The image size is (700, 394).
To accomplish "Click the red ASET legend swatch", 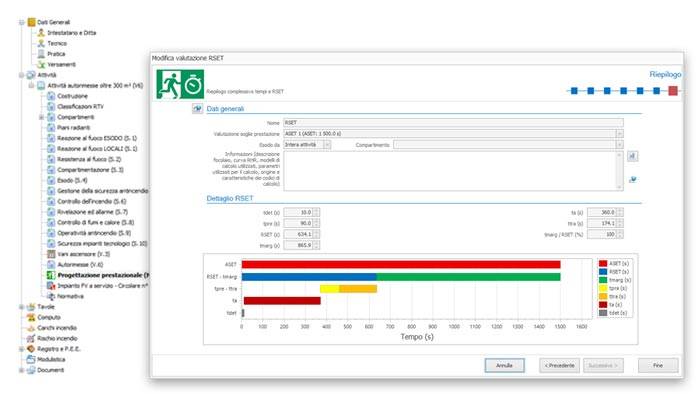I will (603, 263).
